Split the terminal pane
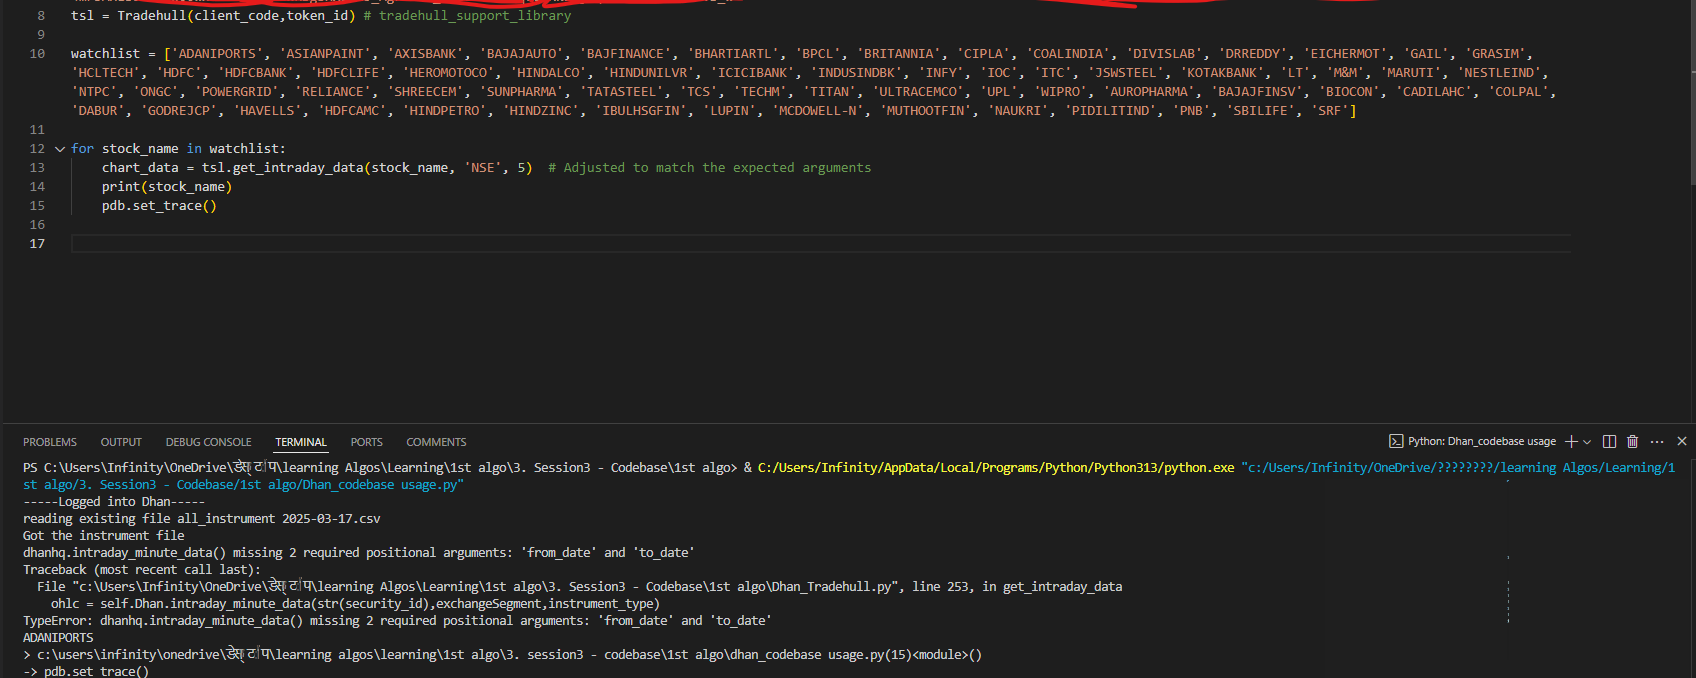The width and height of the screenshot is (1696, 678). [1609, 441]
